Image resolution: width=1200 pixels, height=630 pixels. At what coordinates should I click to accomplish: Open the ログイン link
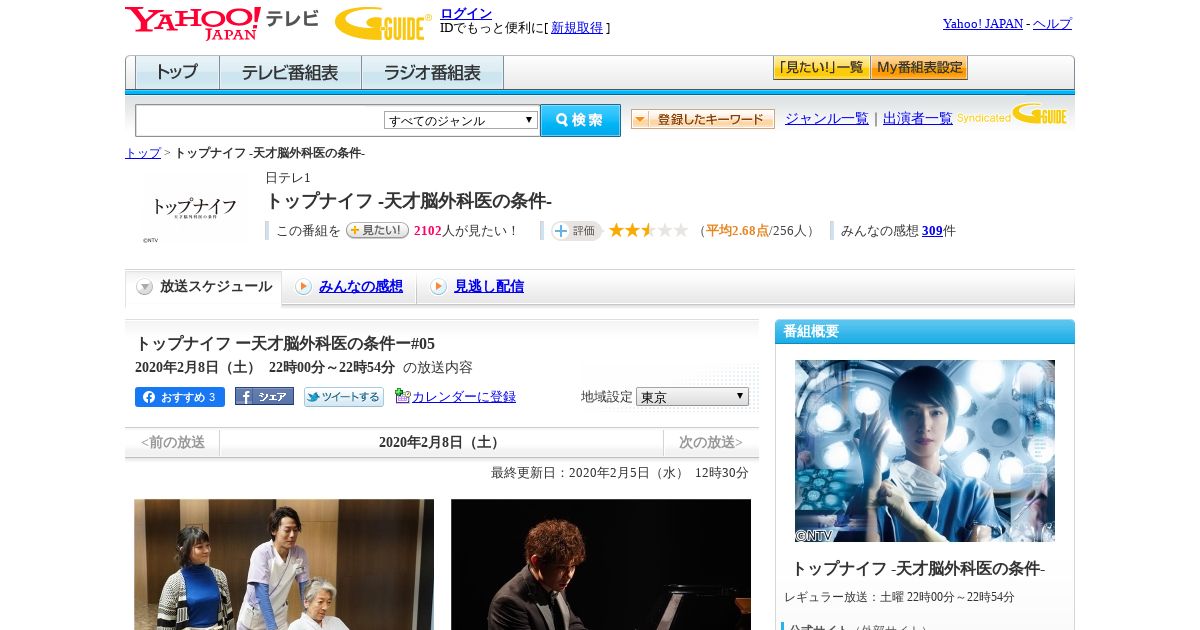click(466, 13)
